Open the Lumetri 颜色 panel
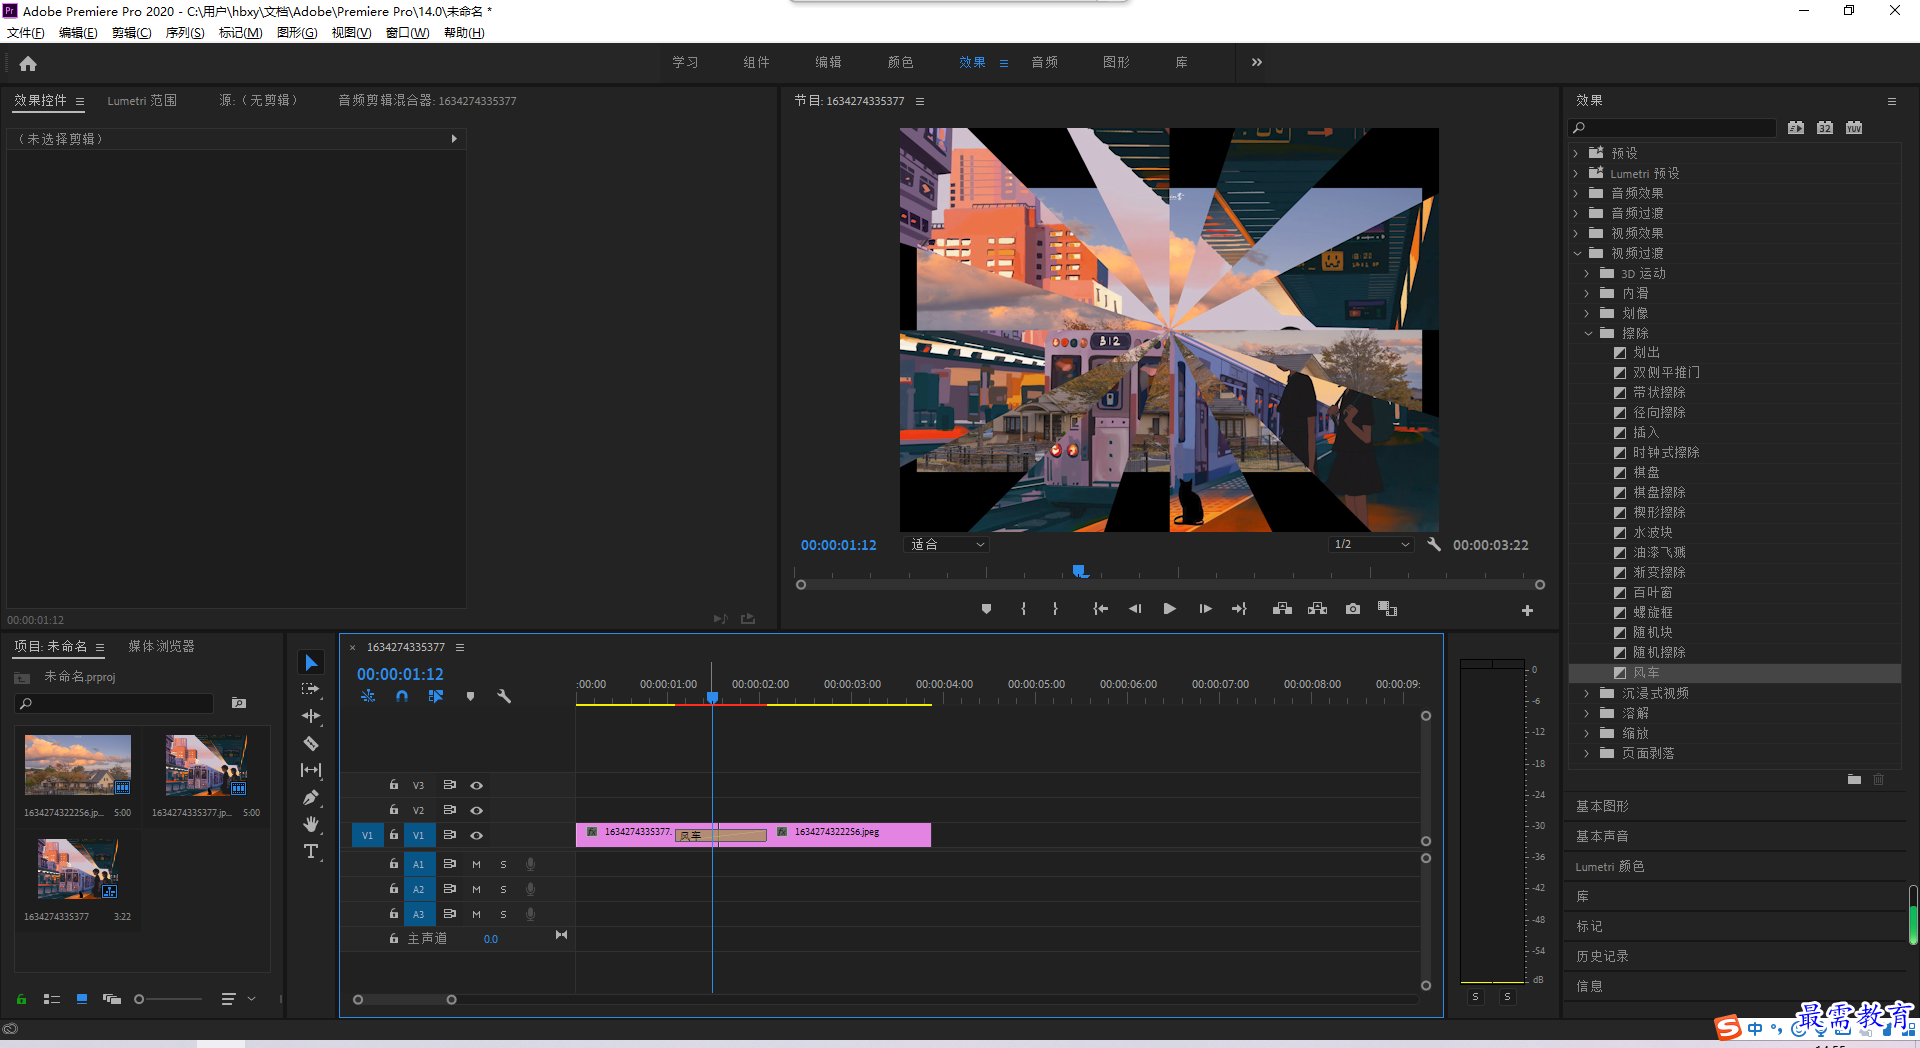Screen dimensions: 1920x1048 (x=1610, y=866)
